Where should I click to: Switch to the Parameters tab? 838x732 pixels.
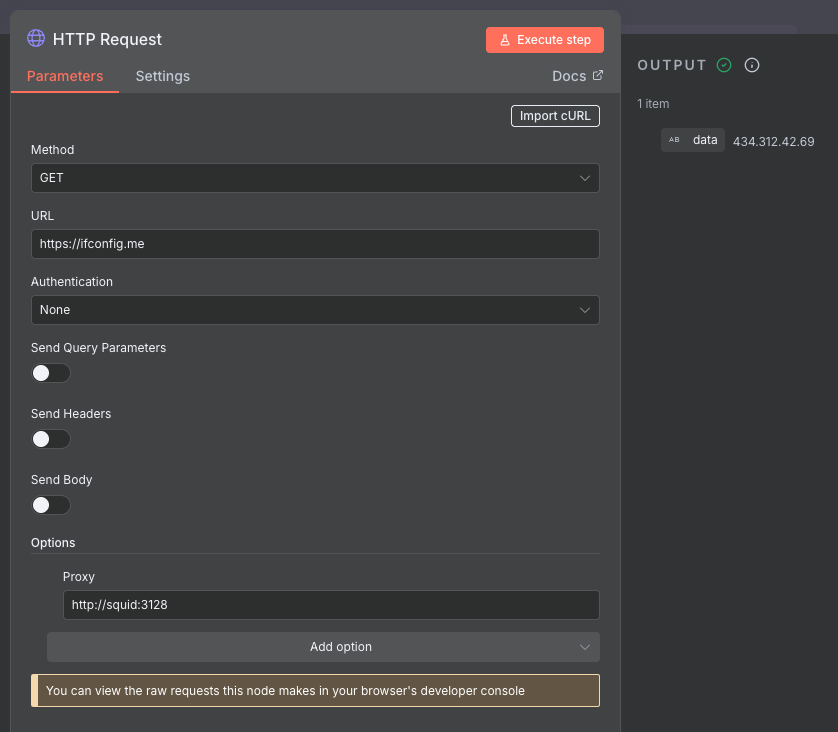(65, 76)
